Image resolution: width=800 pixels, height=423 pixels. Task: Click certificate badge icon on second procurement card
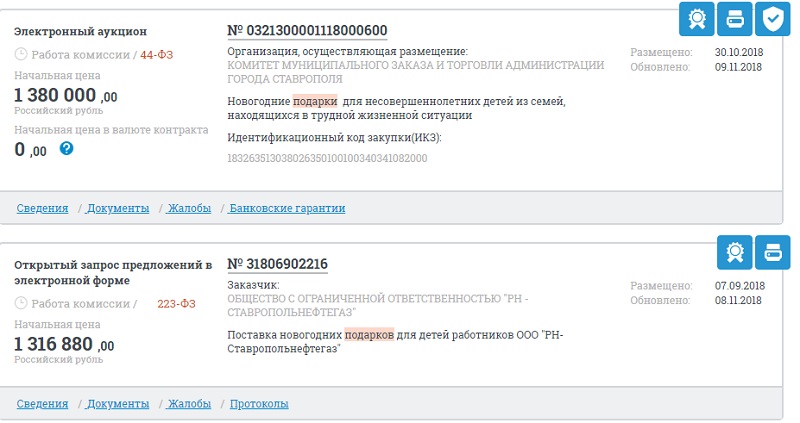735,252
